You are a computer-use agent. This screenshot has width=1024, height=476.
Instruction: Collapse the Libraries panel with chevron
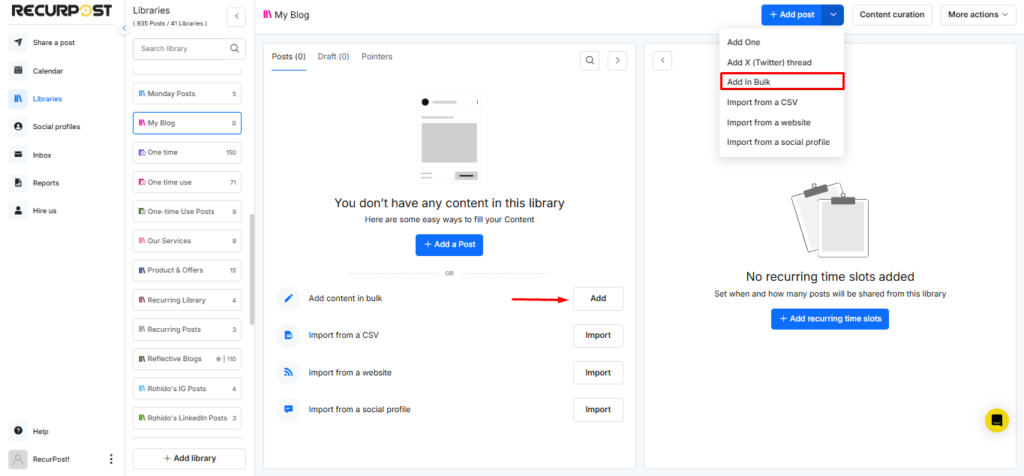236,16
